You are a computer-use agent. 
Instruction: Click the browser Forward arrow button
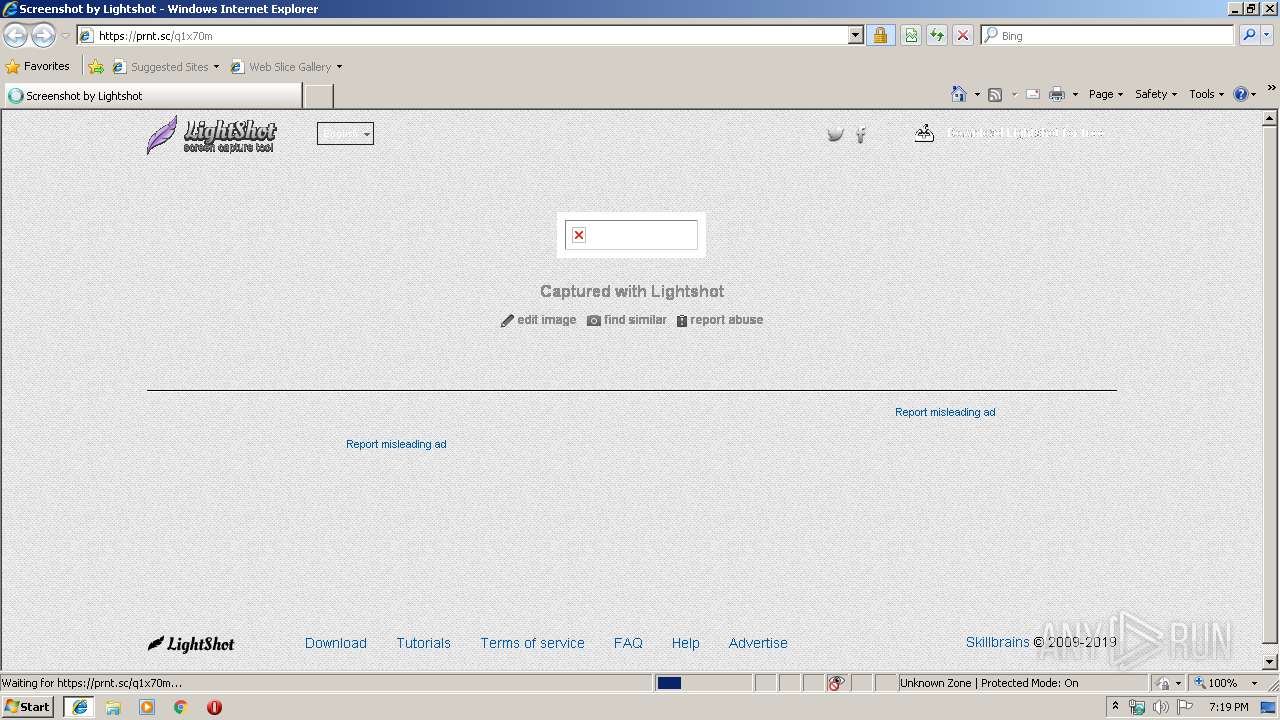[x=43, y=36]
